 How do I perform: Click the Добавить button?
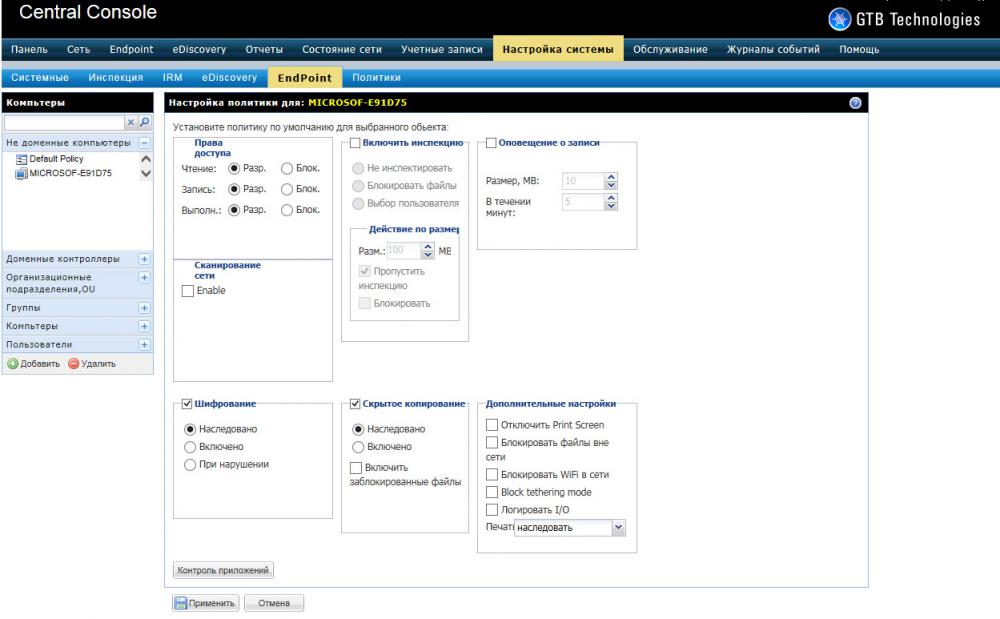point(34,363)
